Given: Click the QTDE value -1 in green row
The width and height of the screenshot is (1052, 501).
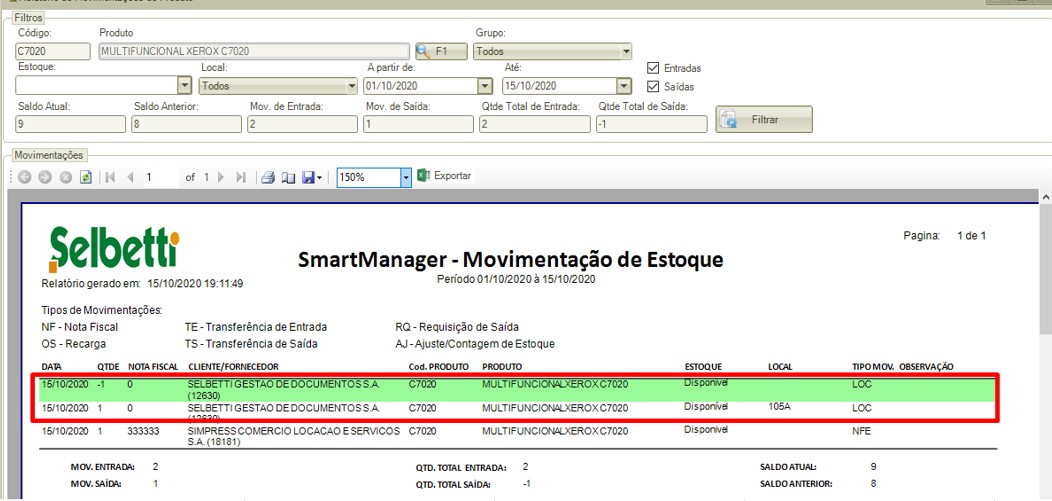Looking at the screenshot, I should point(101,384).
